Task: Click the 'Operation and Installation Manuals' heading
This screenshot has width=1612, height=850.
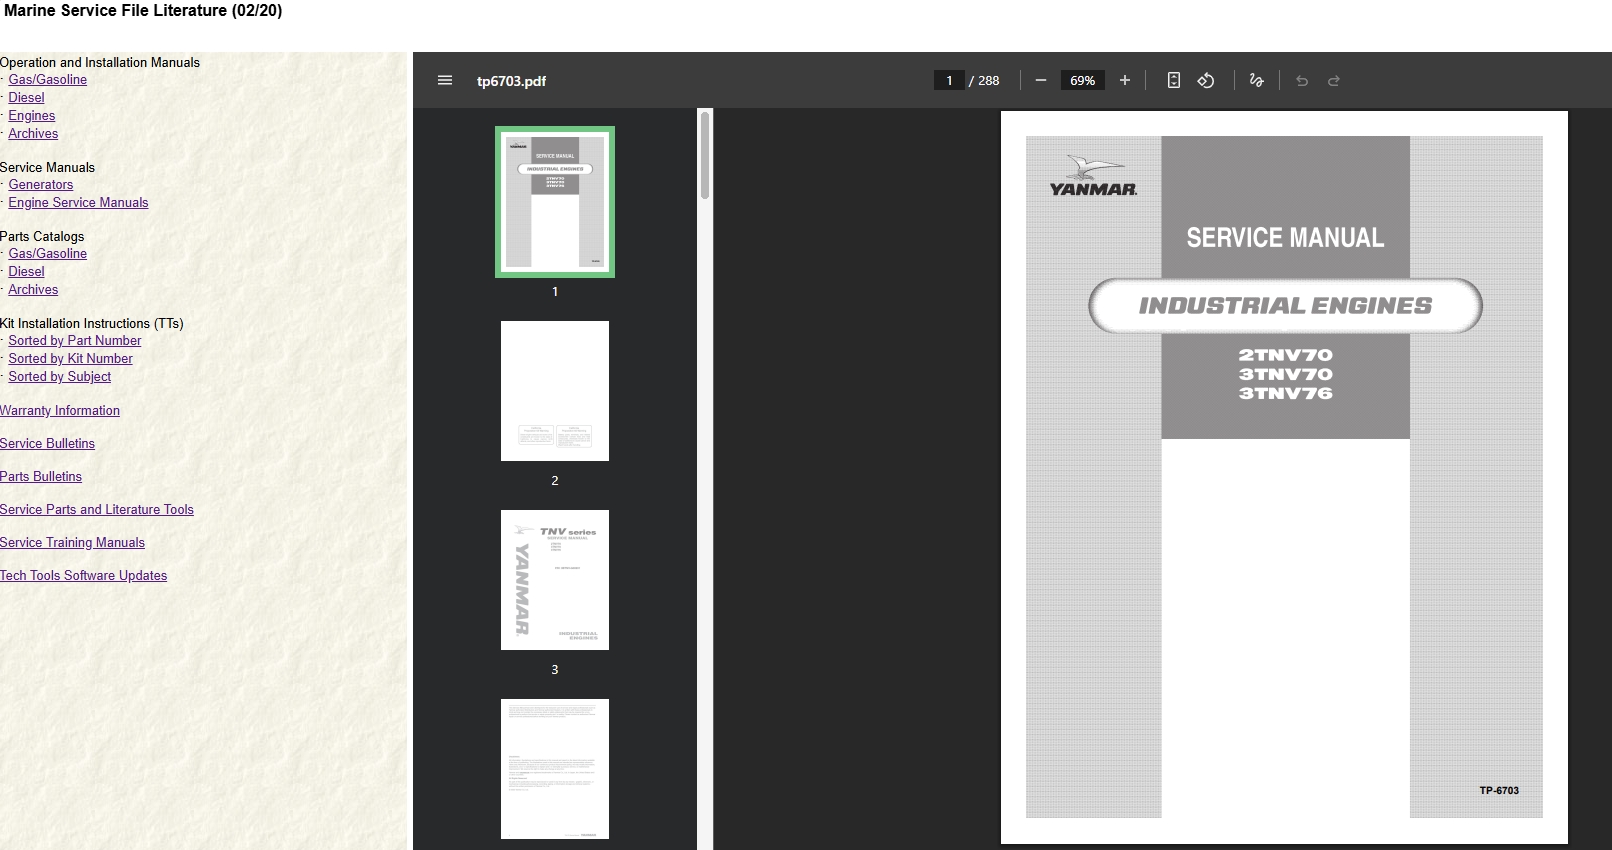Action: [x=100, y=63]
